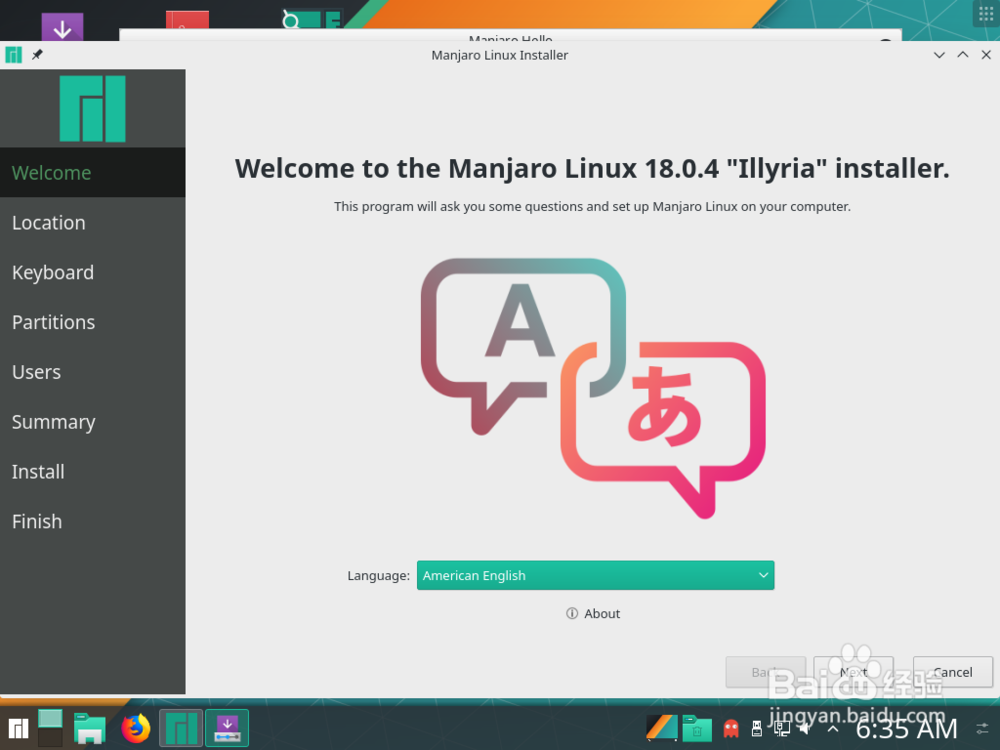Click the info icon beside About
The image size is (1000, 750).
click(x=572, y=613)
